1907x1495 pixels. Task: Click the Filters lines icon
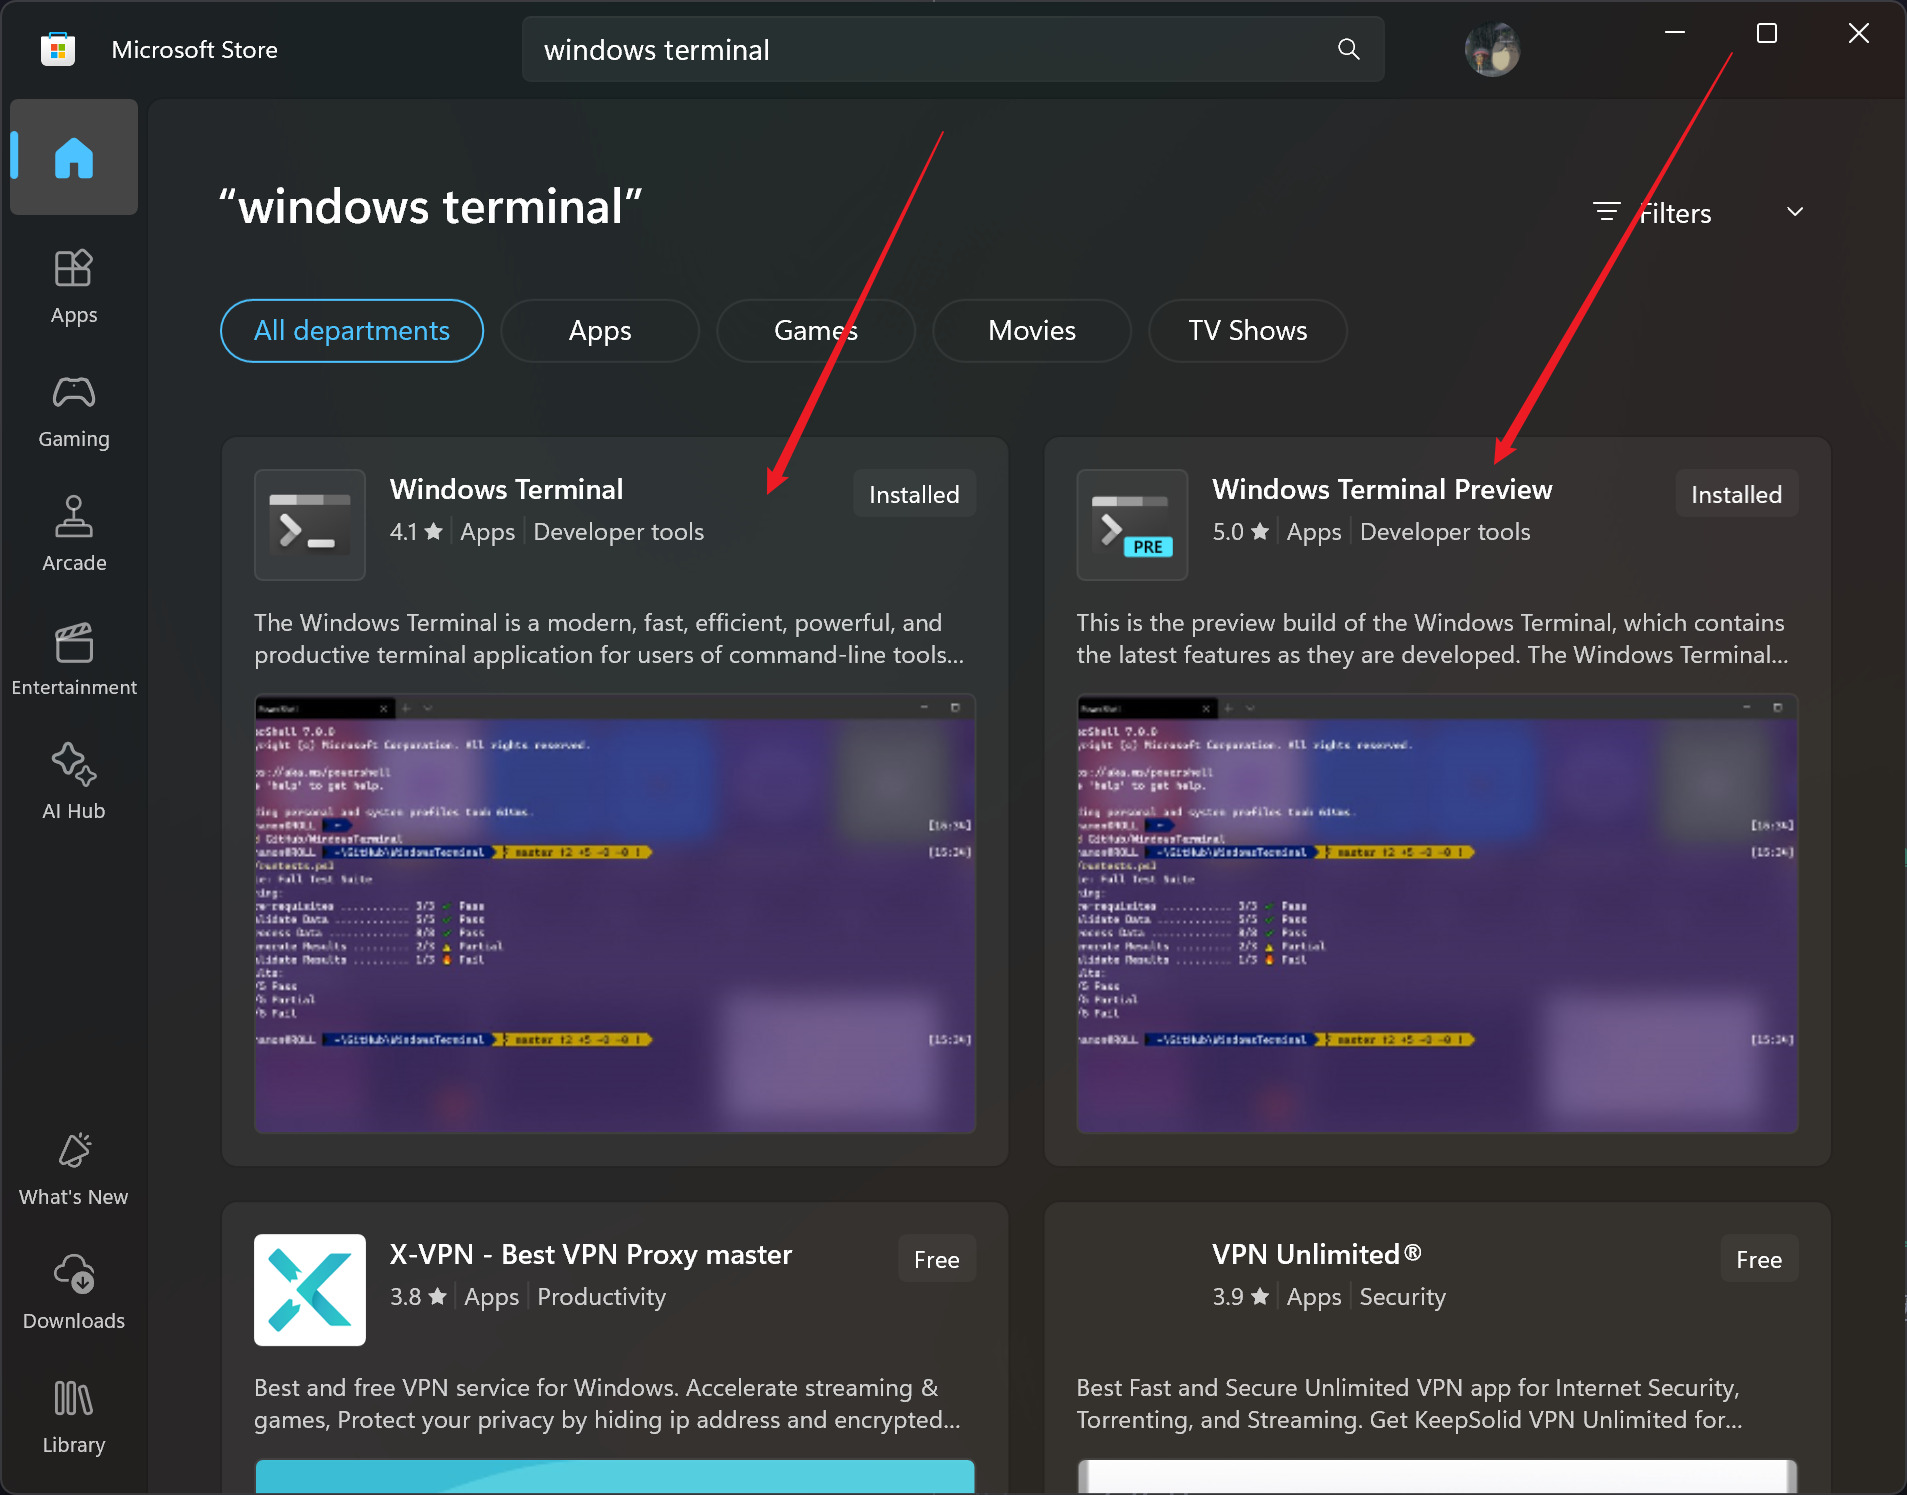point(1606,212)
